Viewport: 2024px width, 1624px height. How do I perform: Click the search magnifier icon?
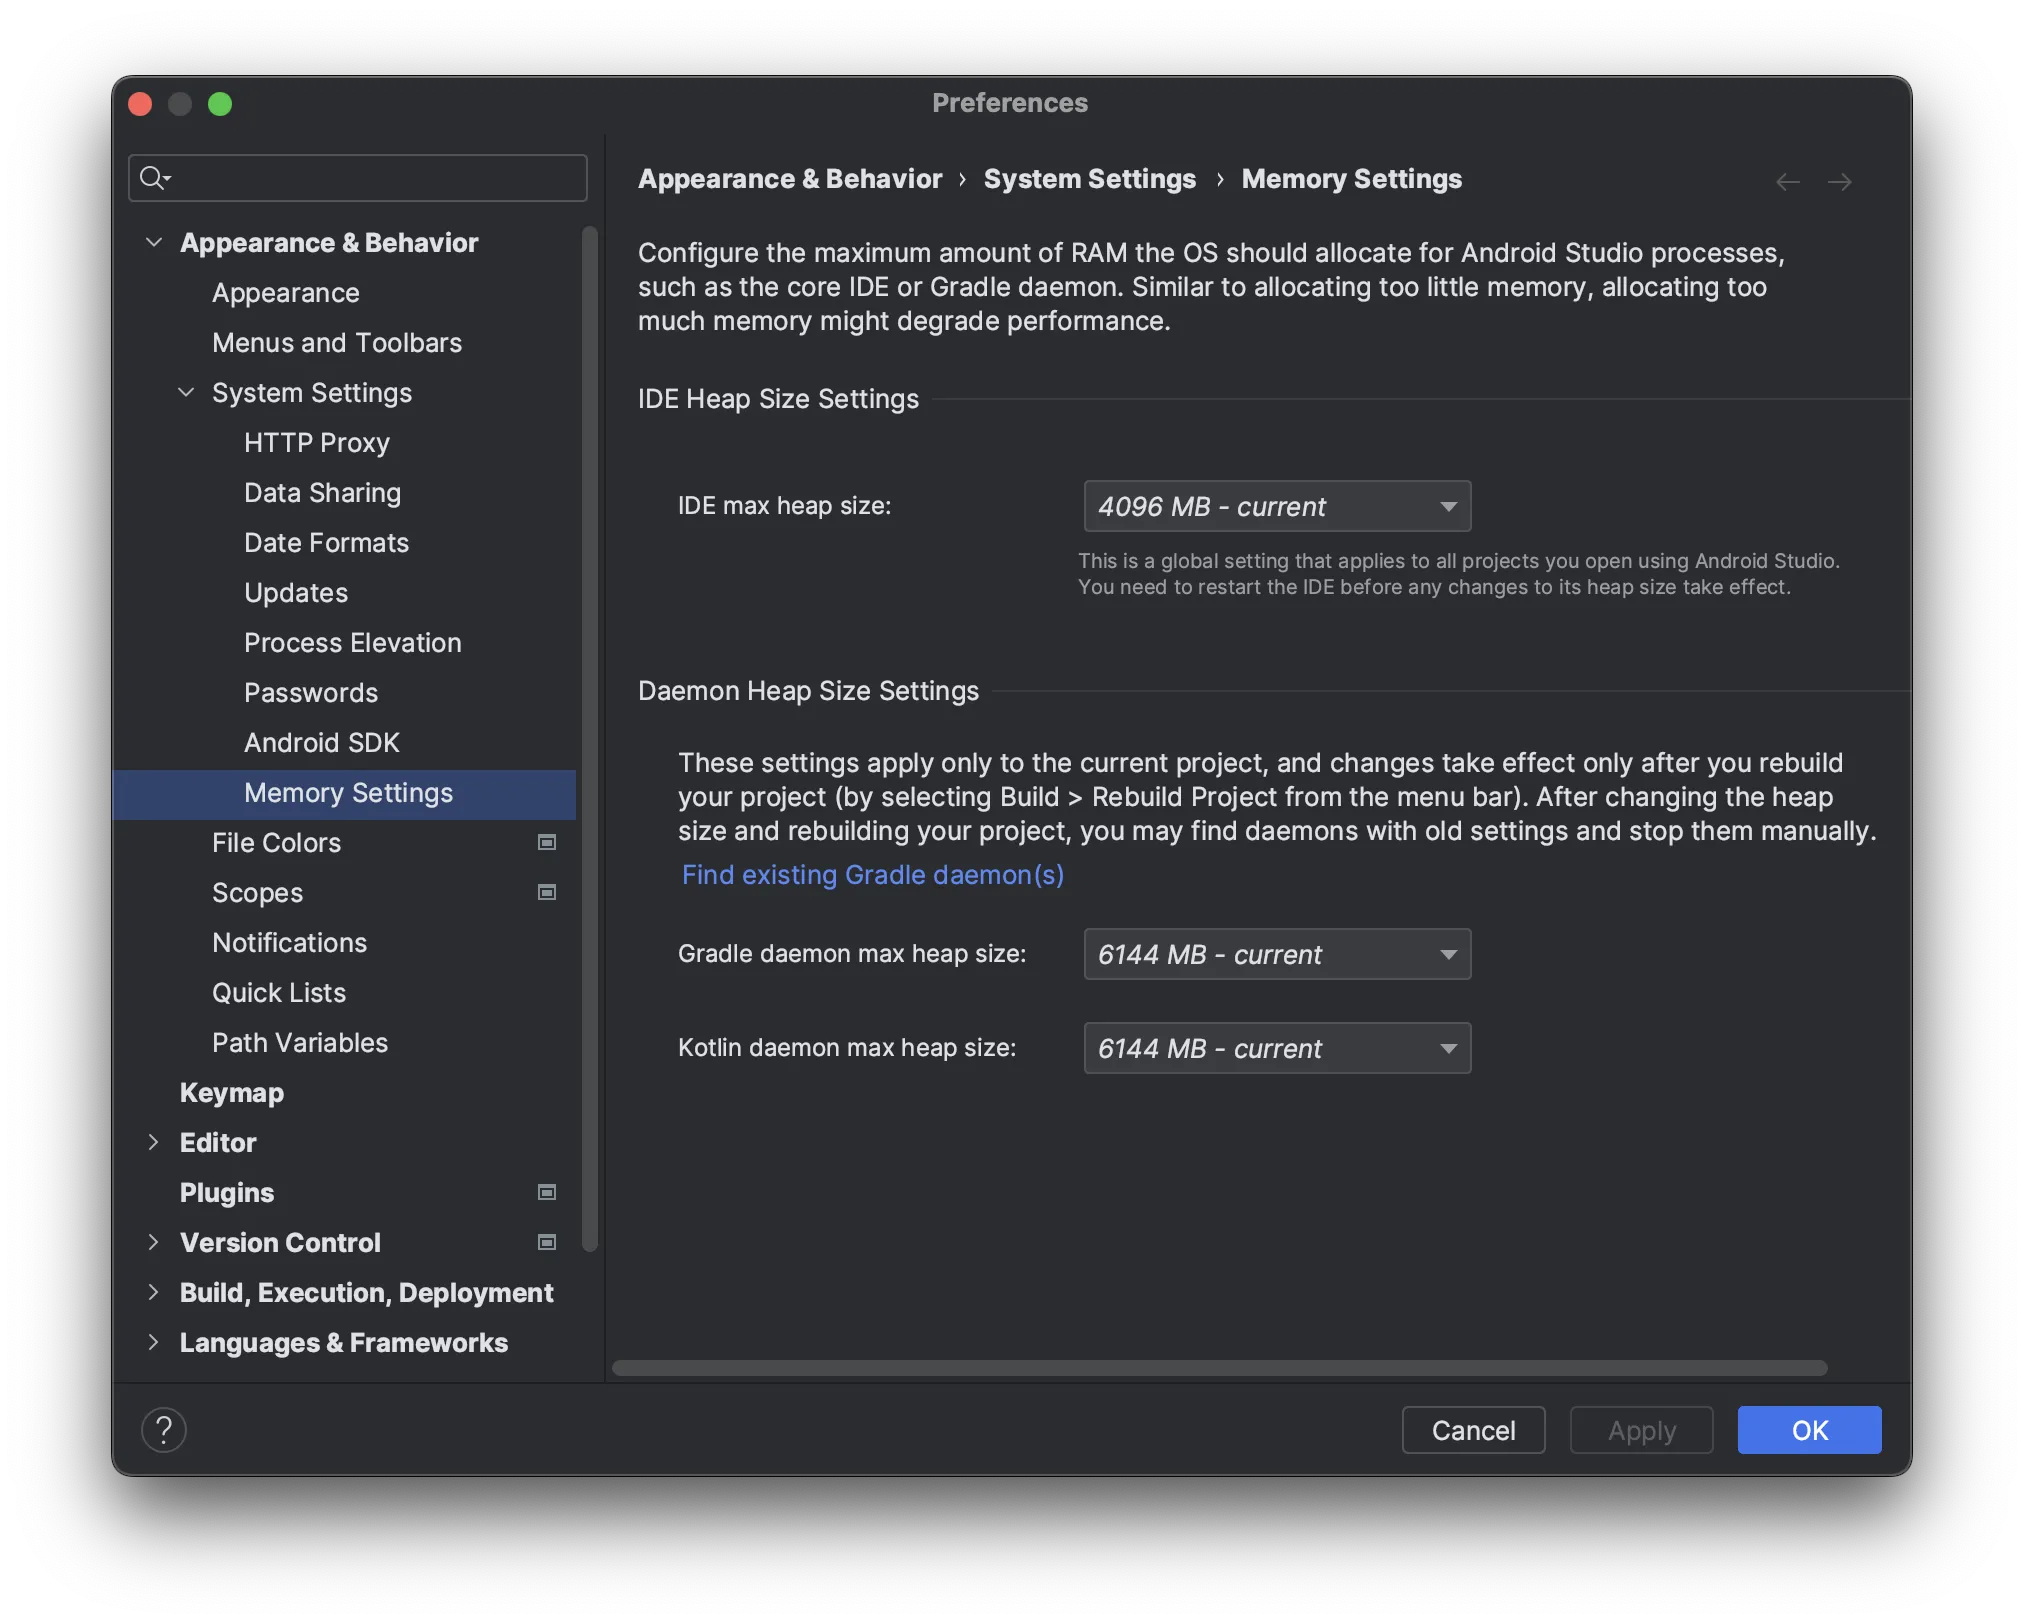(x=152, y=178)
